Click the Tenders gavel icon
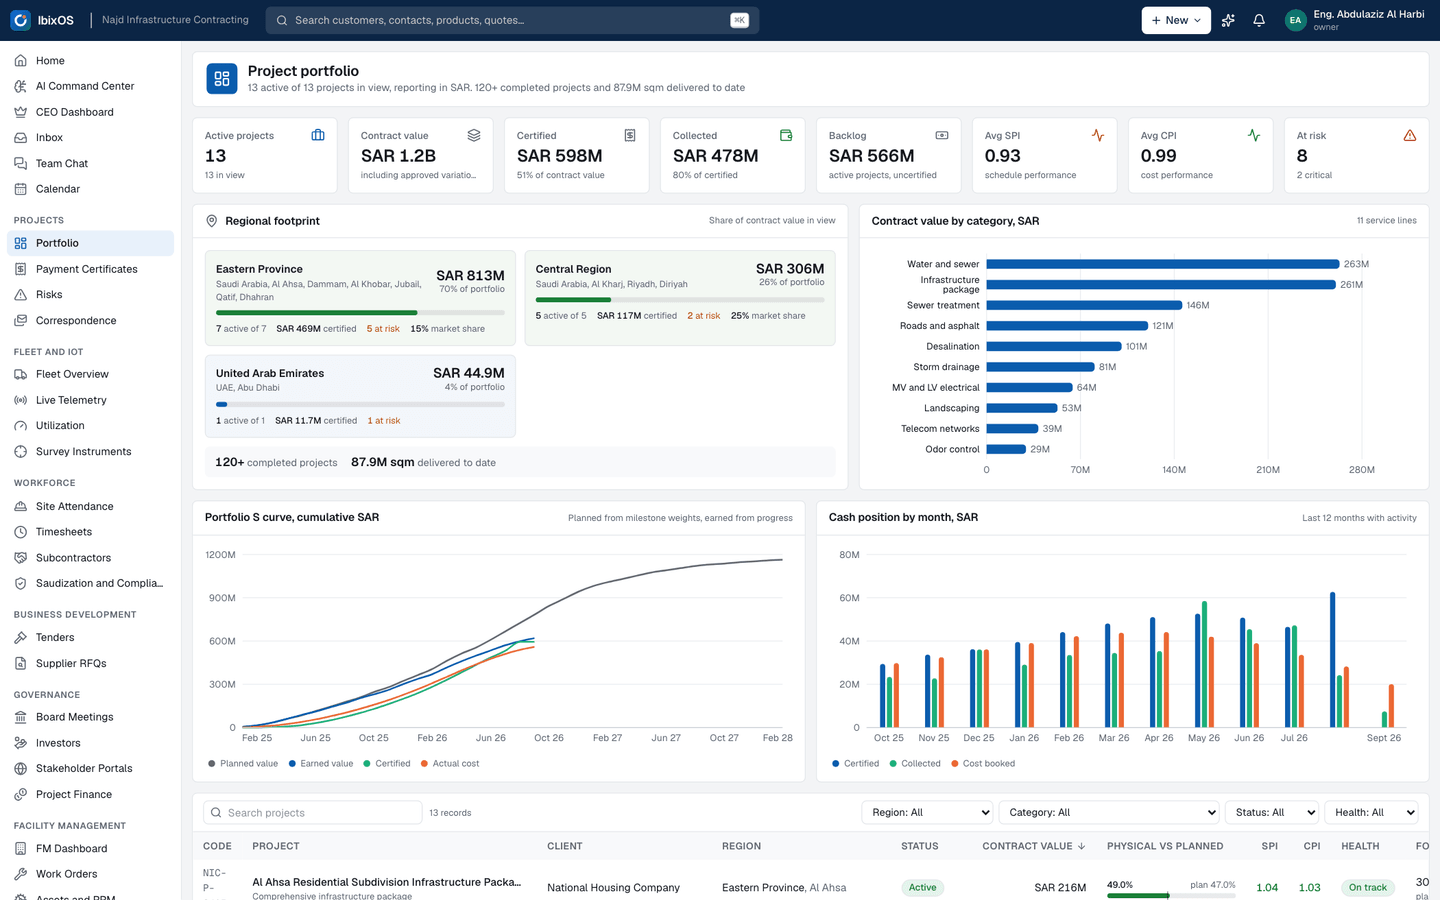 pyautogui.click(x=20, y=638)
